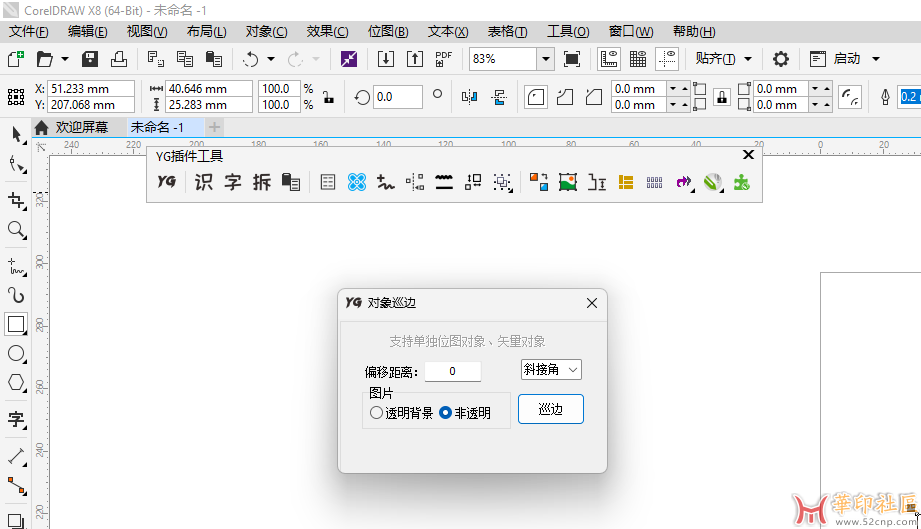The image size is (921, 529).
Task: Open the 贴齐 snap-to dropdown
Action: click(723, 59)
